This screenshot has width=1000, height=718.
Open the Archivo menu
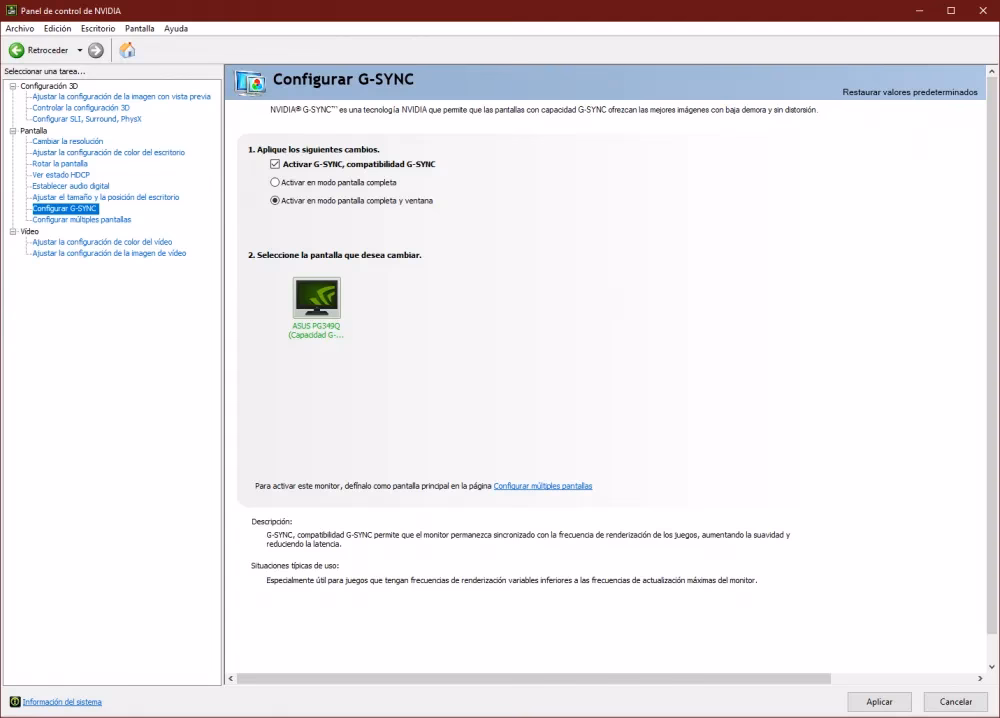20,29
